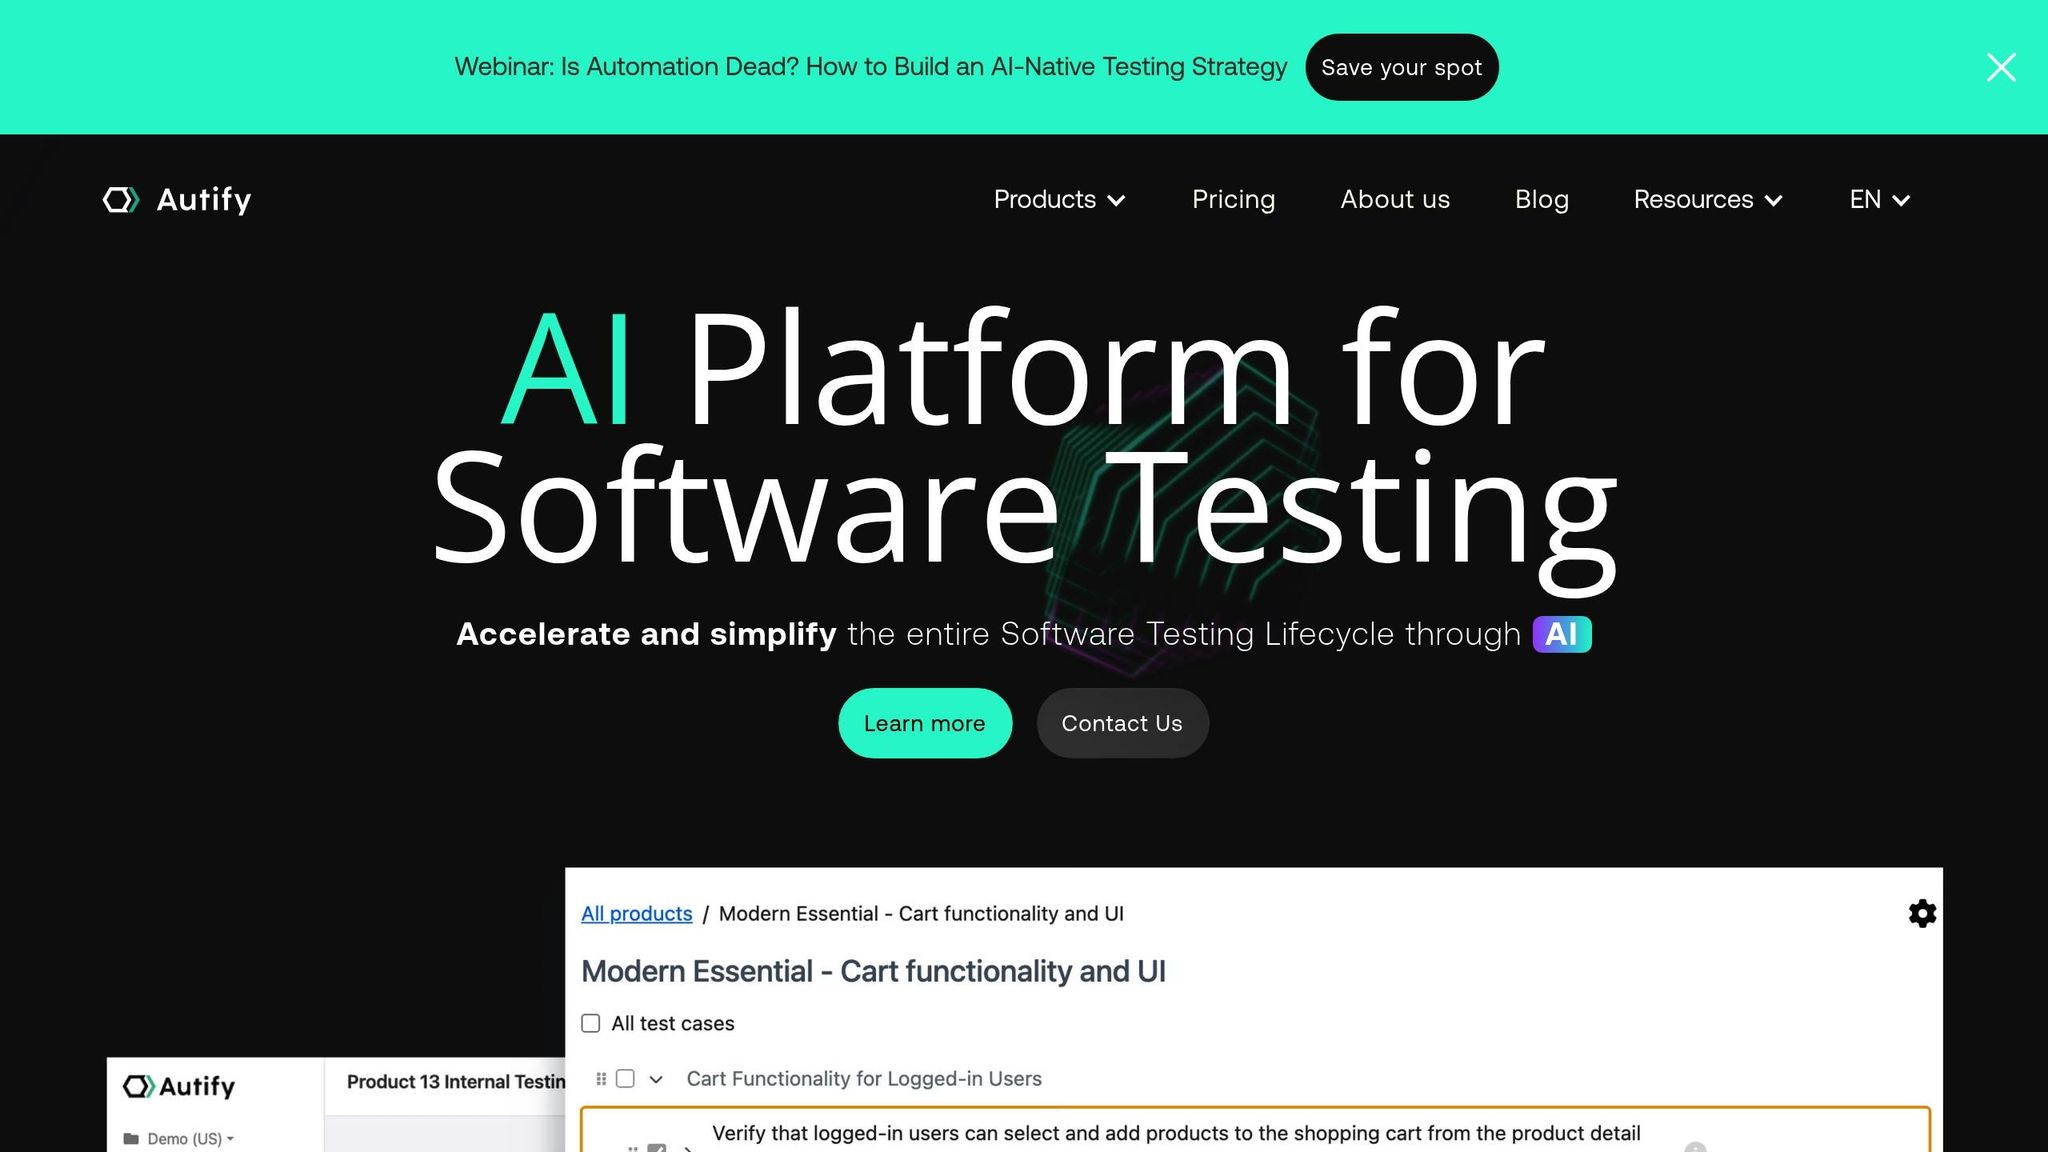The height and width of the screenshot is (1152, 2048).
Task: Click the webinar title text in banner
Action: [x=870, y=67]
